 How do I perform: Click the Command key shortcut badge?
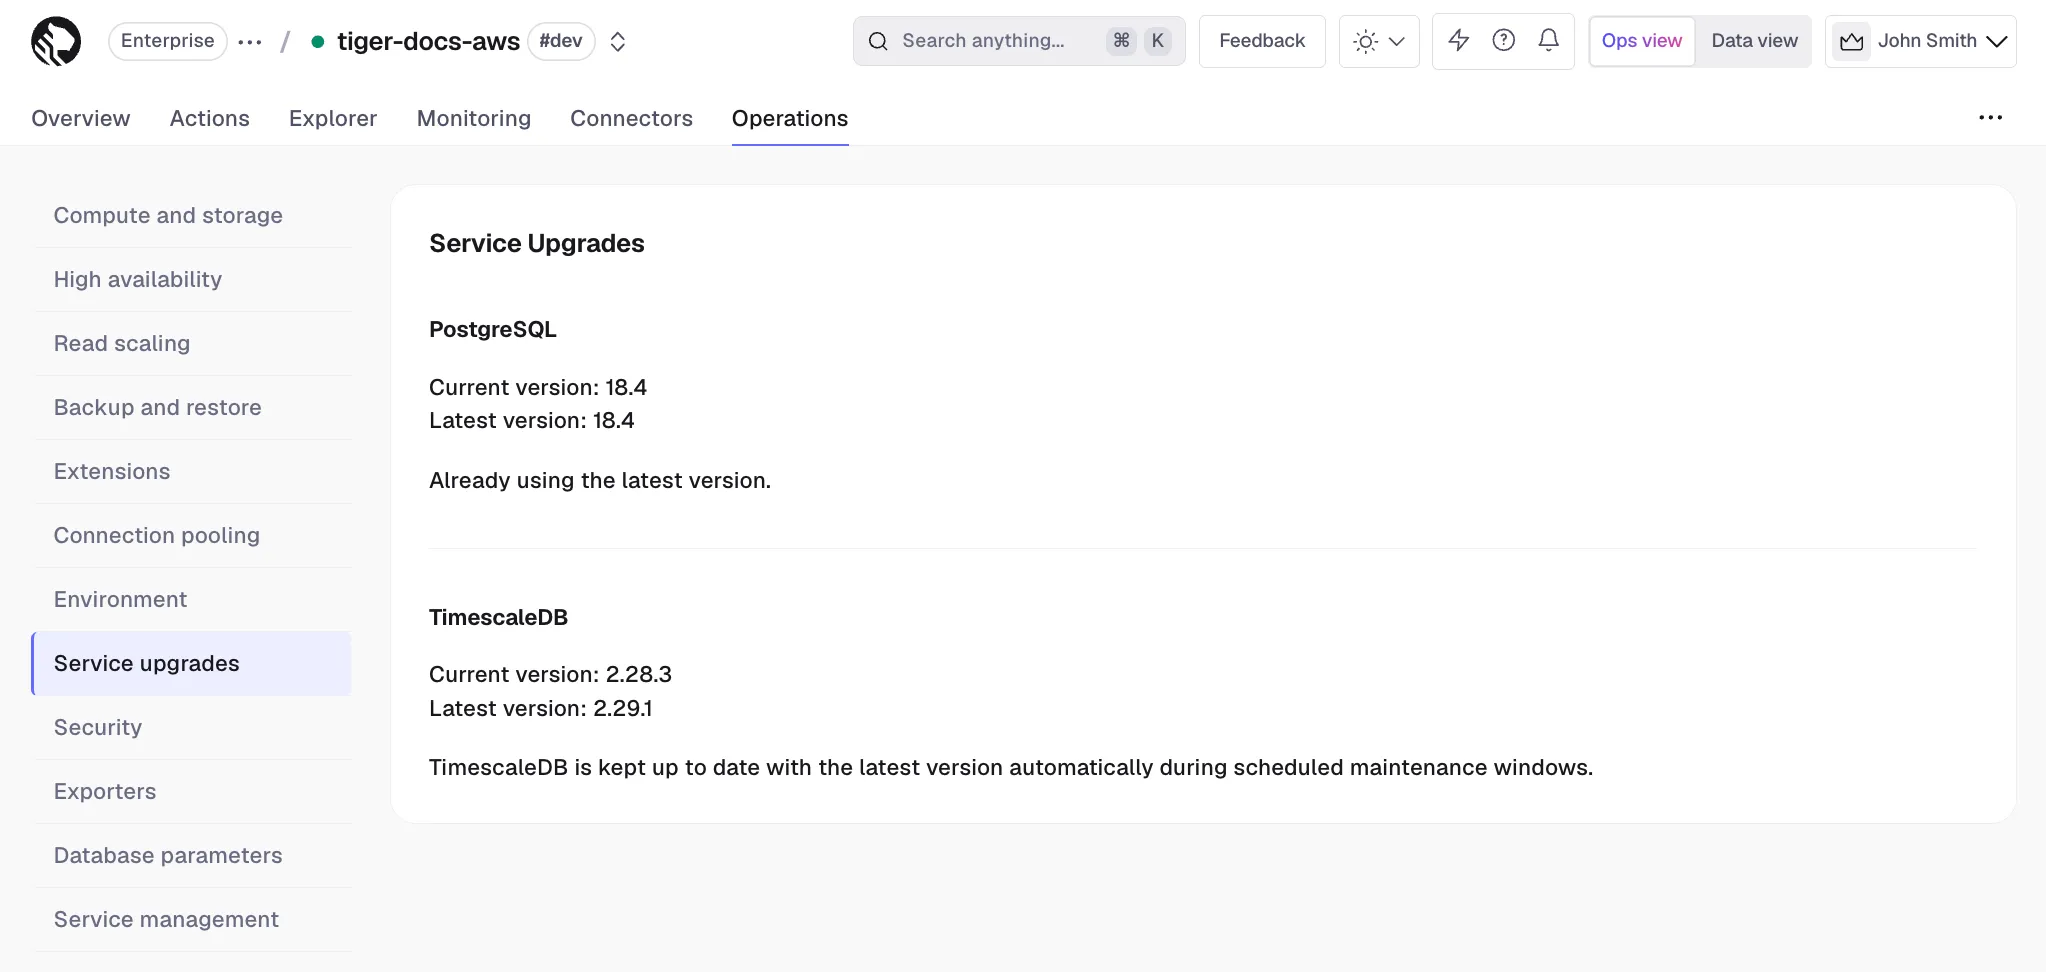pyautogui.click(x=1121, y=41)
